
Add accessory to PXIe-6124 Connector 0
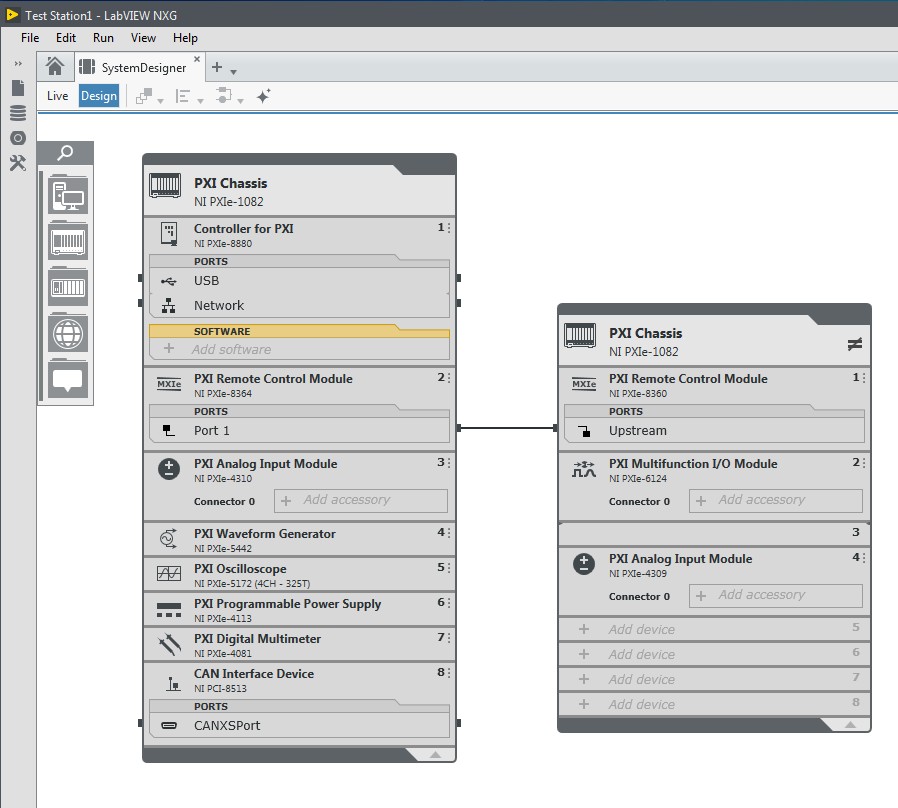coord(776,500)
